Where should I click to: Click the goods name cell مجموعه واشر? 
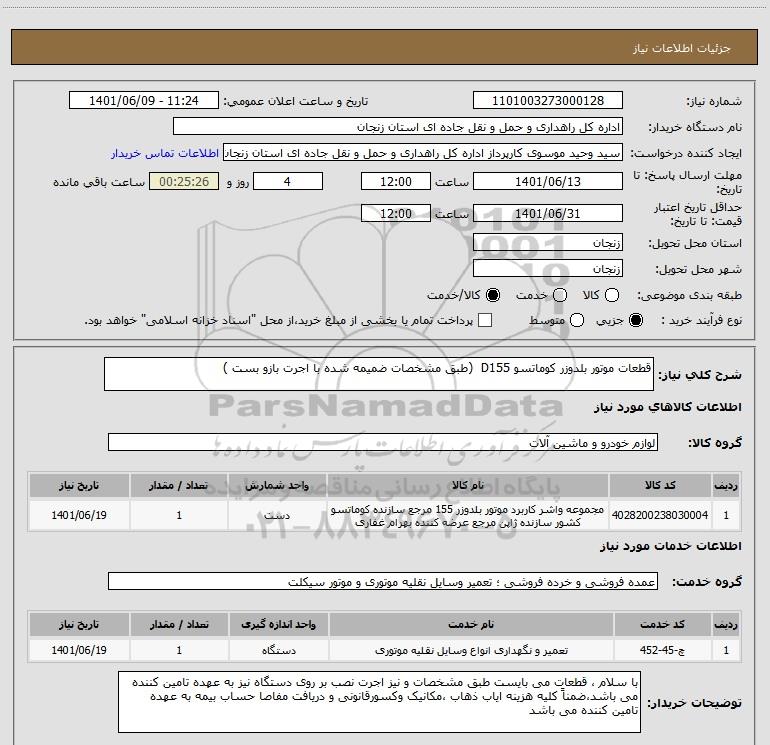[x=468, y=516]
